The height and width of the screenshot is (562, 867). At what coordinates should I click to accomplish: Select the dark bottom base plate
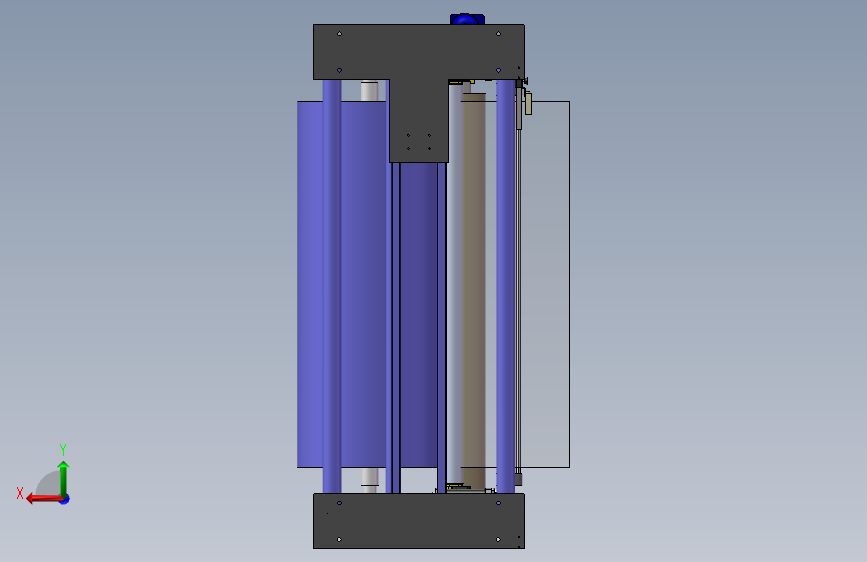[x=419, y=521]
